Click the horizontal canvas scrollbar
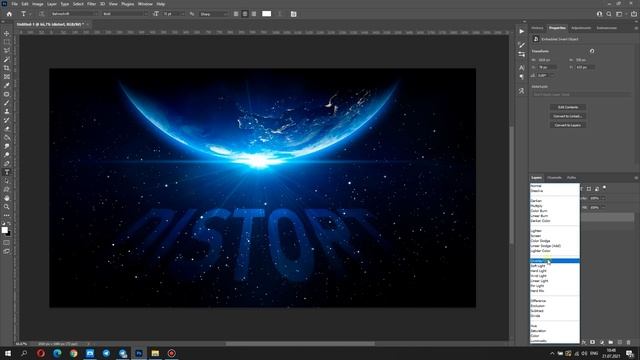640x360 pixels. tap(300, 344)
